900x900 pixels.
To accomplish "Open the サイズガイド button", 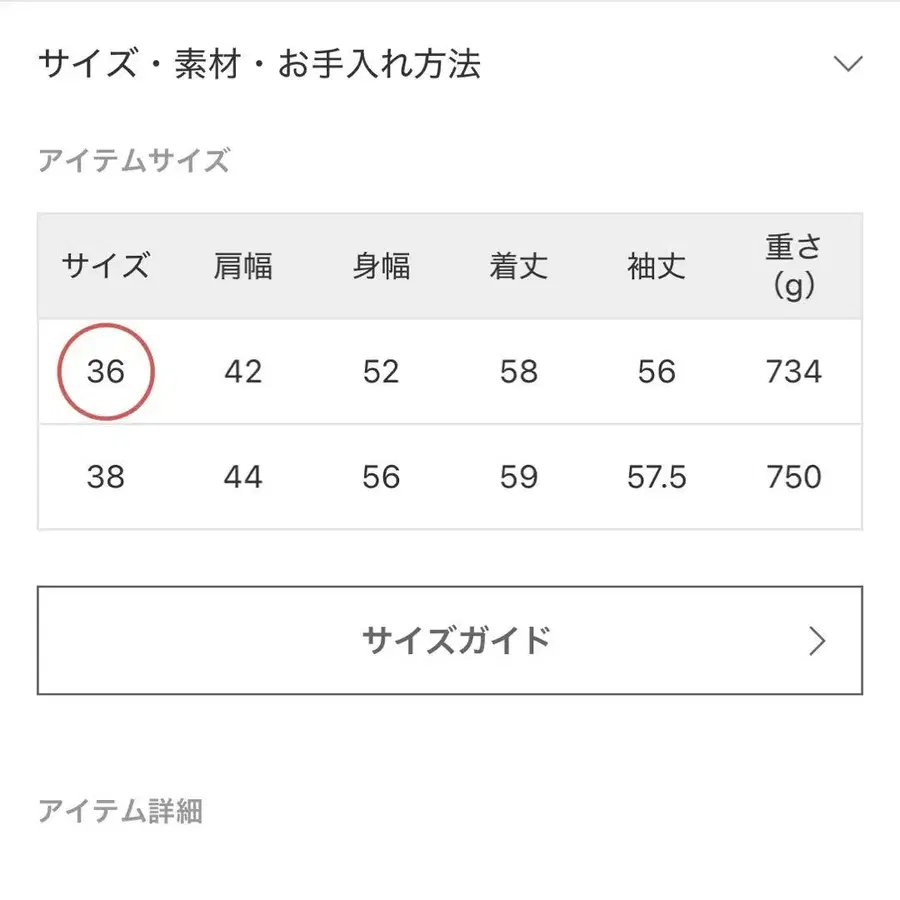I will click(x=450, y=640).
